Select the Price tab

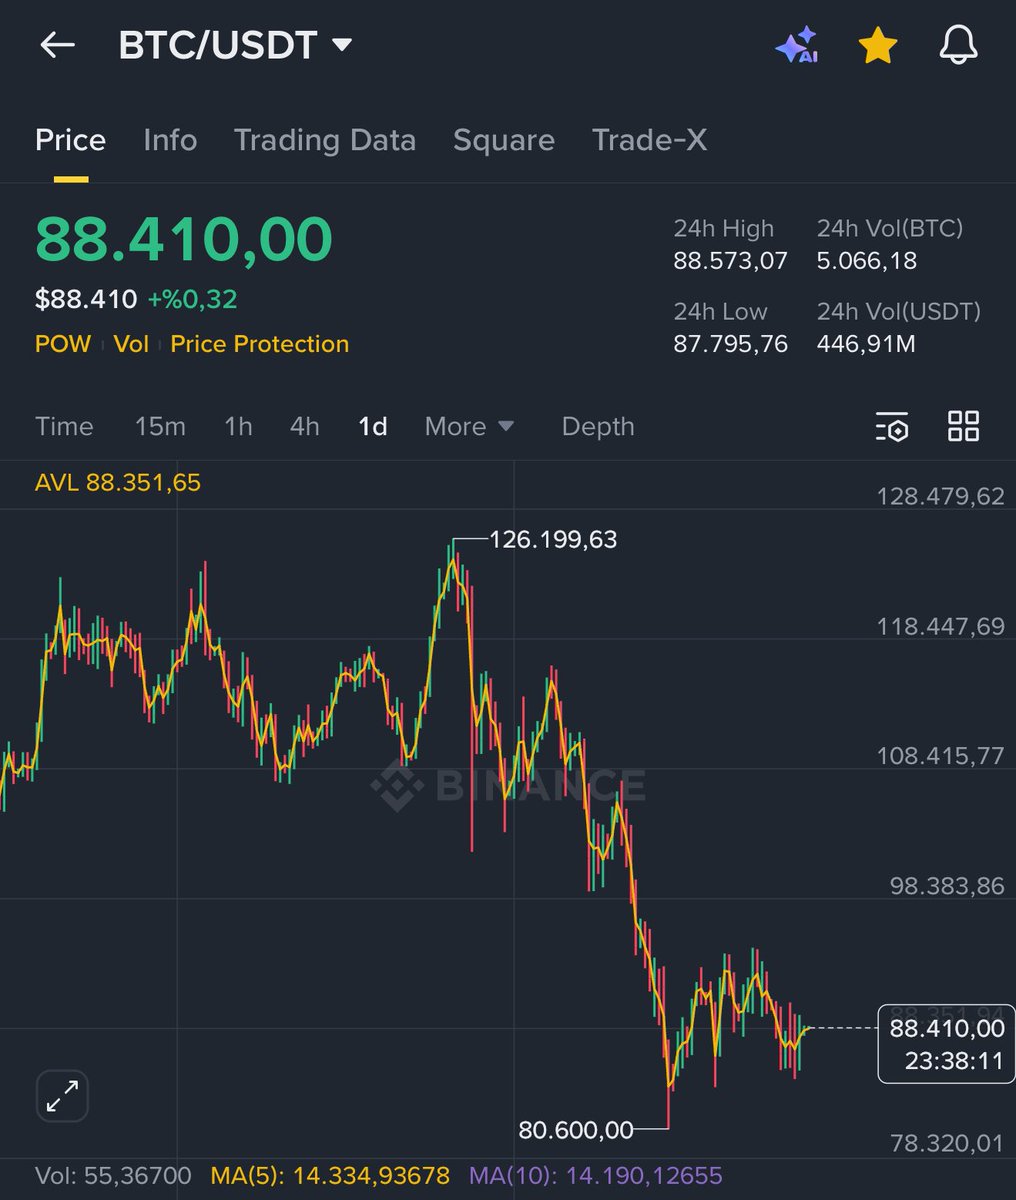pos(70,140)
